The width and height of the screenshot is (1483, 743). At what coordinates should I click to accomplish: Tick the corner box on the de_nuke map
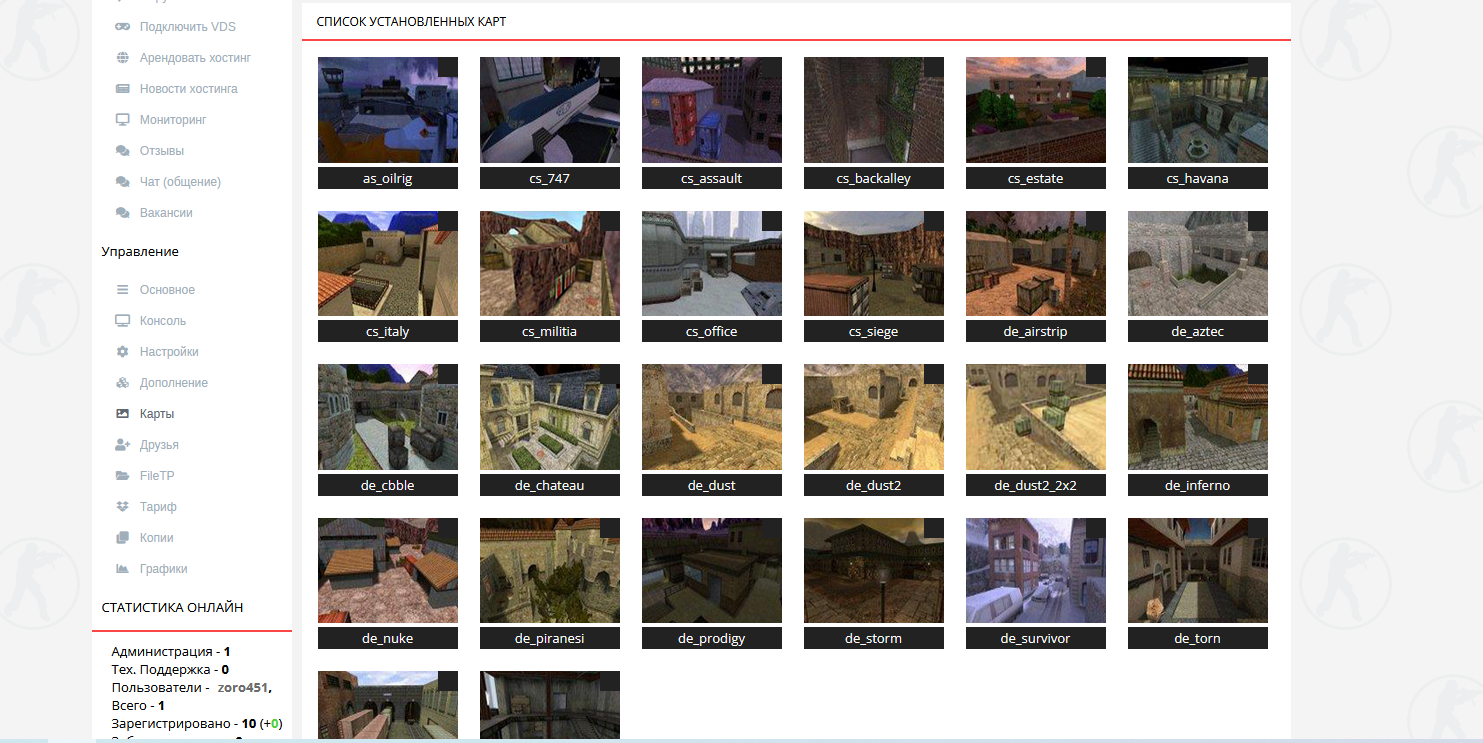pyautogui.click(x=448, y=528)
